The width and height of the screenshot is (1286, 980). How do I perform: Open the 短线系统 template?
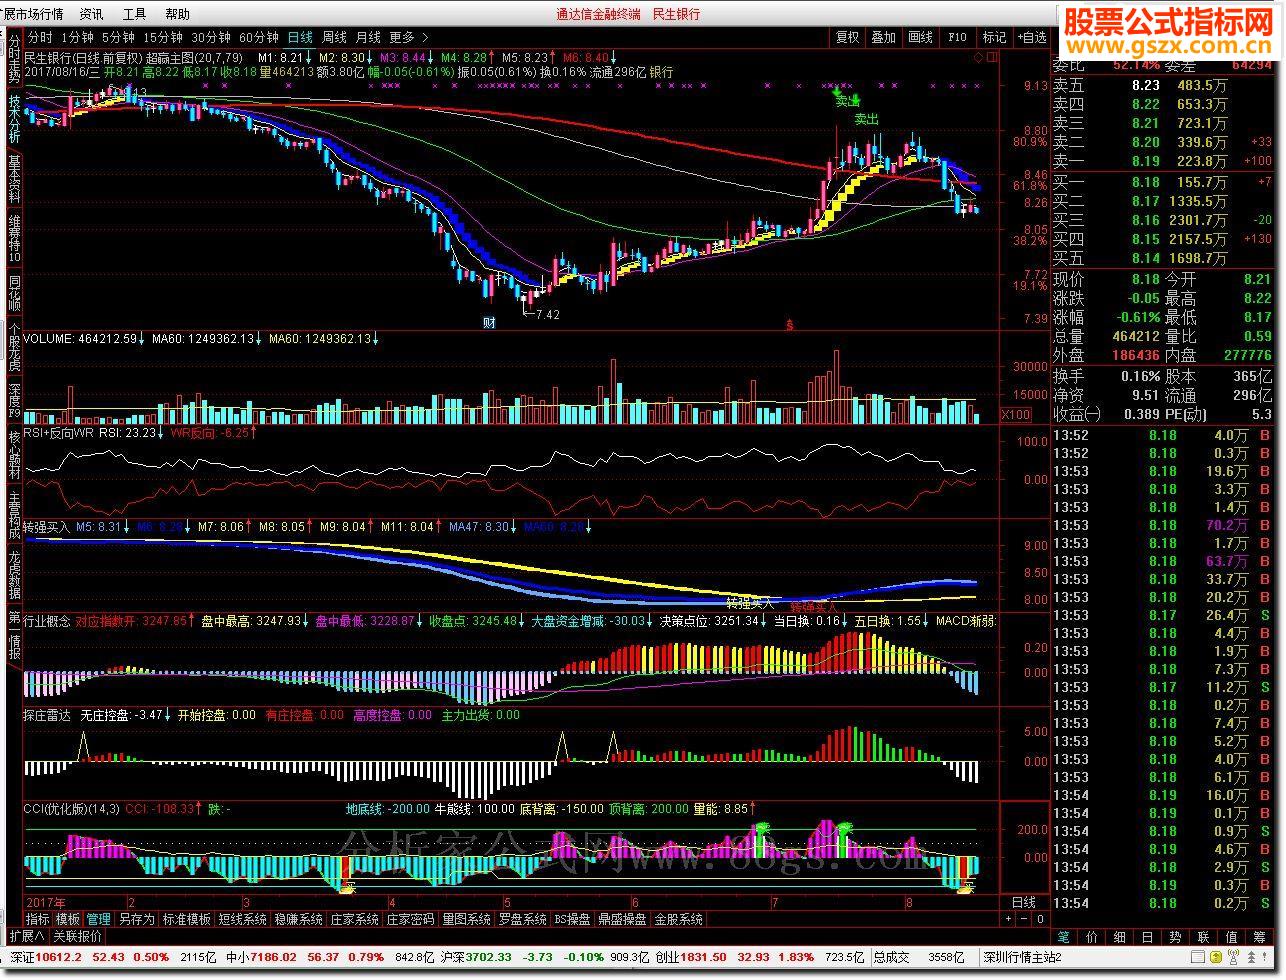pos(243,919)
